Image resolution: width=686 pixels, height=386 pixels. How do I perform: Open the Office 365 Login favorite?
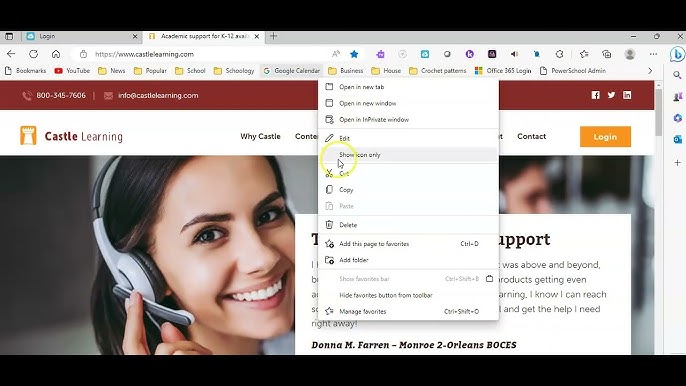[x=503, y=71]
